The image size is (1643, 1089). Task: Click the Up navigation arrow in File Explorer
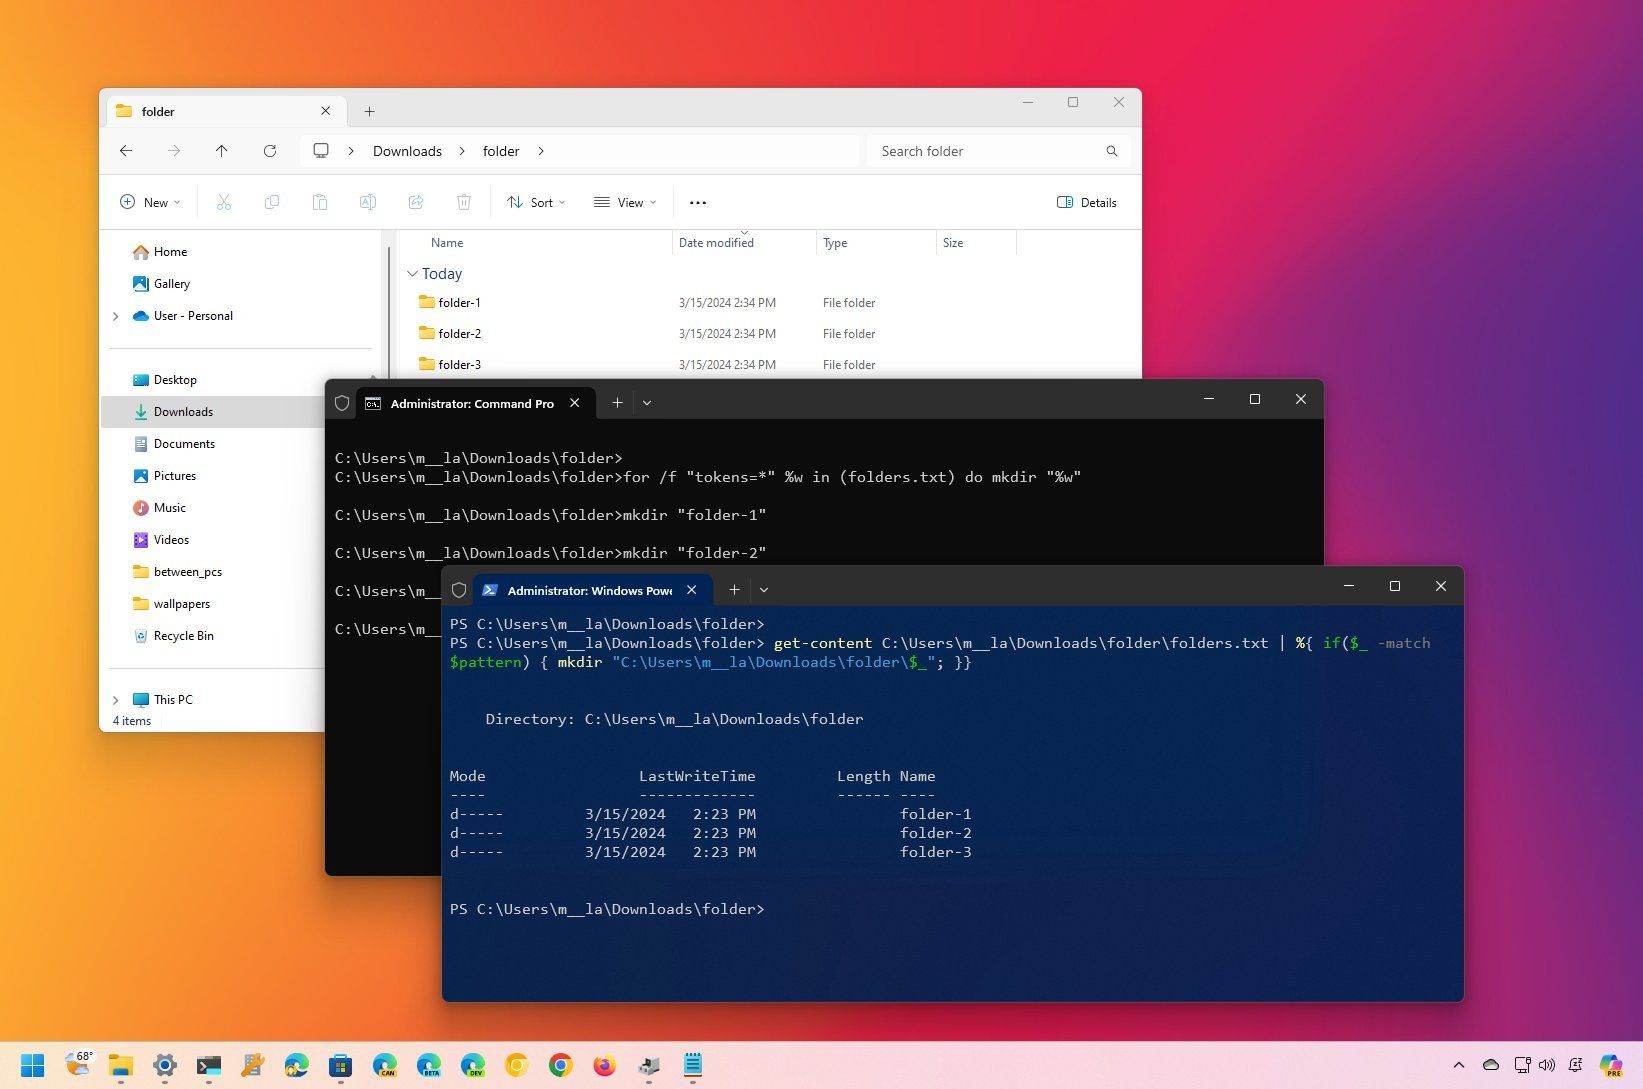(222, 150)
